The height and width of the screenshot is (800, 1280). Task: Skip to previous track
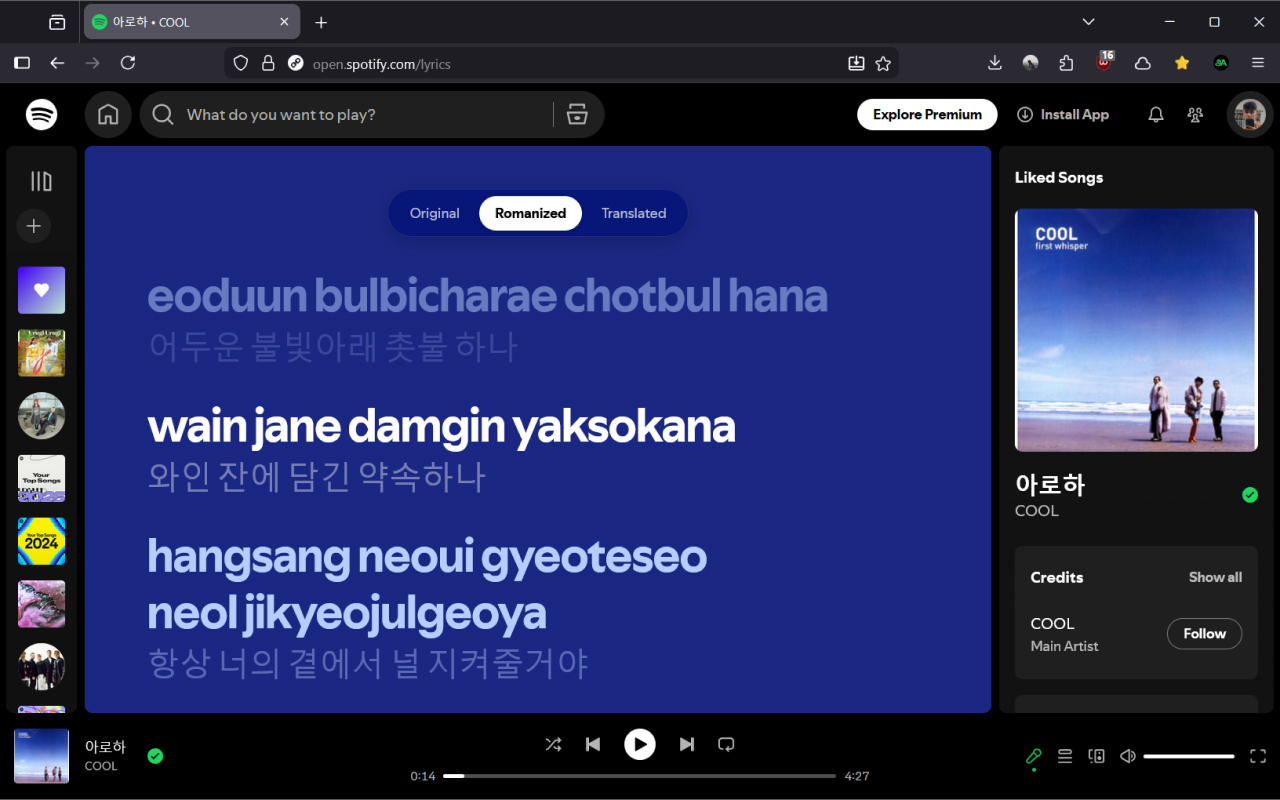point(593,744)
